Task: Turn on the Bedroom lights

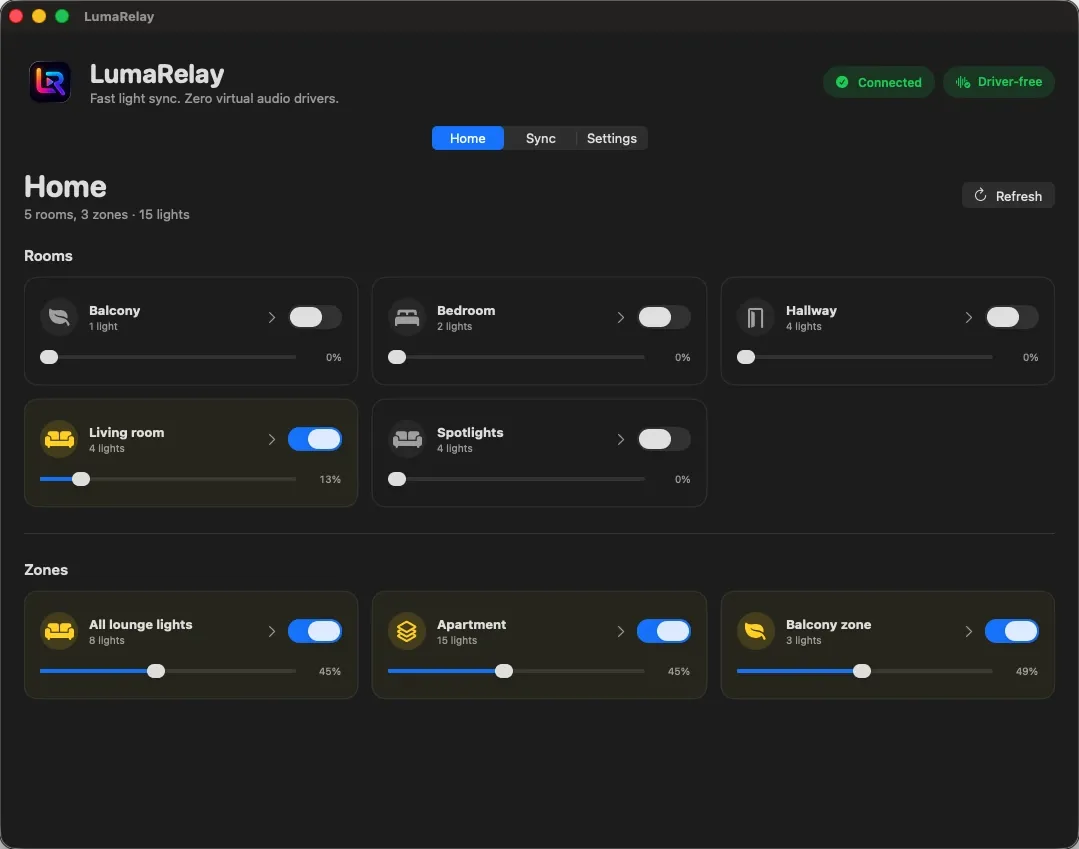Action: point(664,317)
